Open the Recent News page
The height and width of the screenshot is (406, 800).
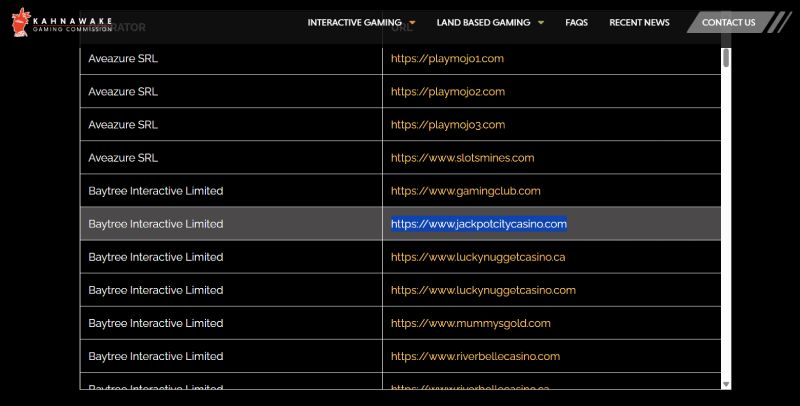click(x=639, y=22)
